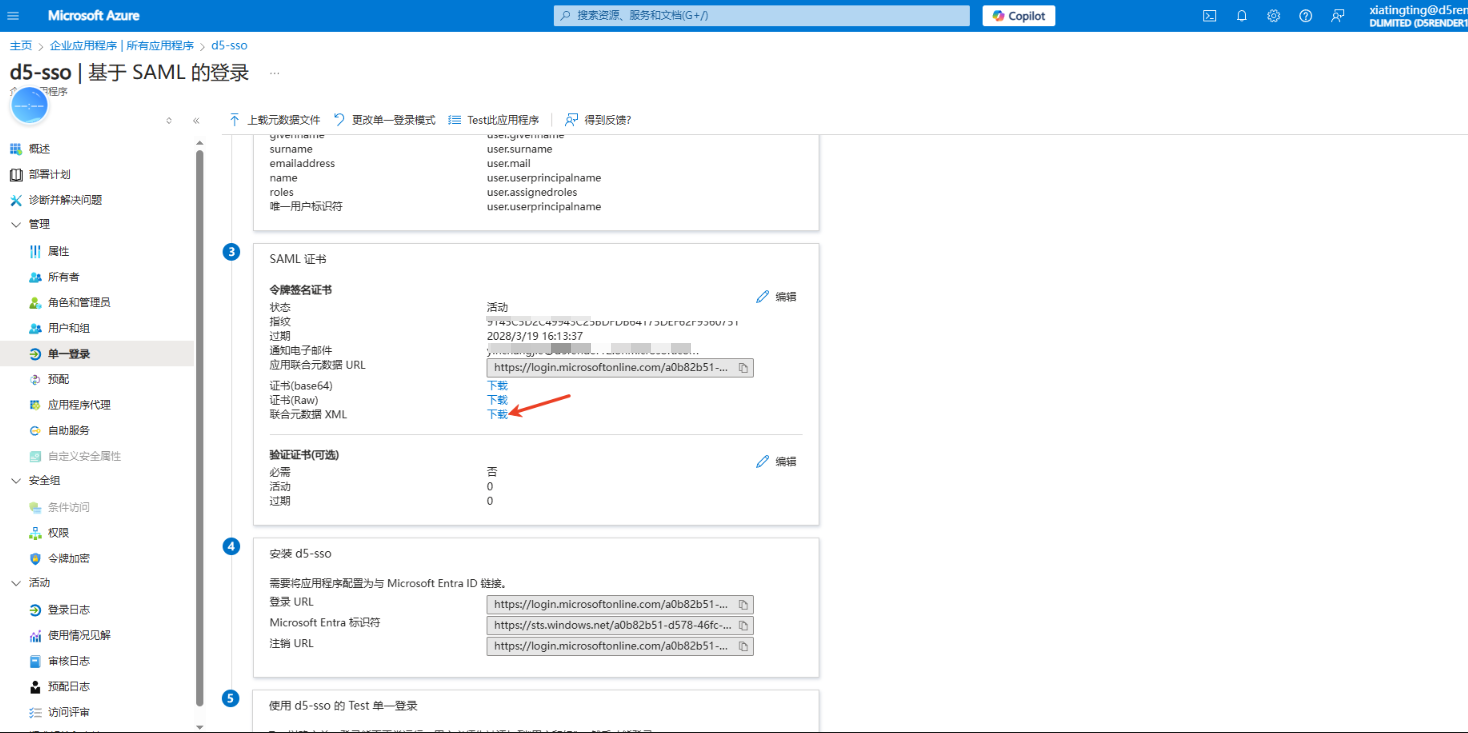
Task: Open 使用情况见解
Action: pos(78,635)
